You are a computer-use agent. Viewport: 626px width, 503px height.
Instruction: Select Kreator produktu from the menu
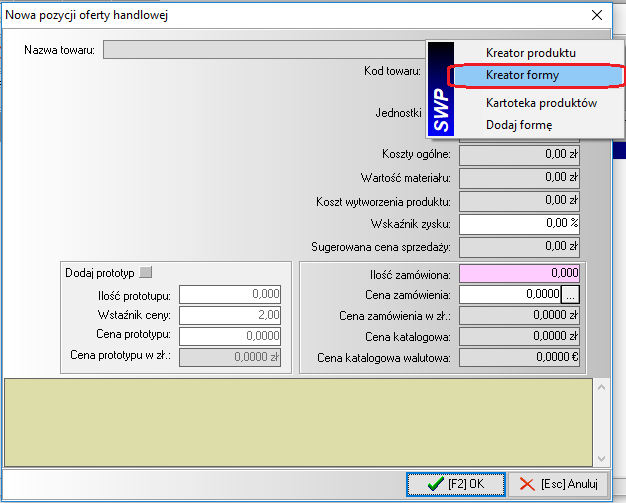[530, 52]
